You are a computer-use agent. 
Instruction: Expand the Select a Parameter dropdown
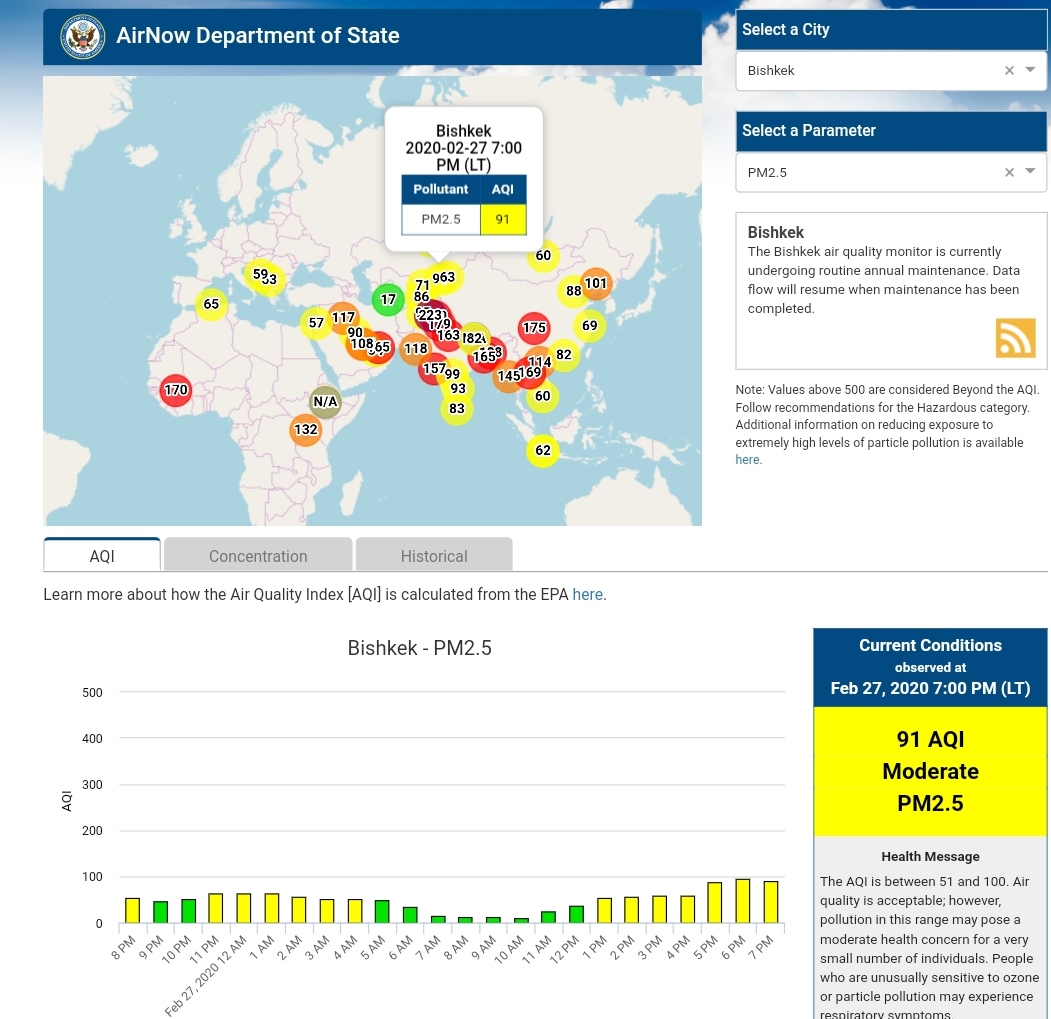point(1031,172)
